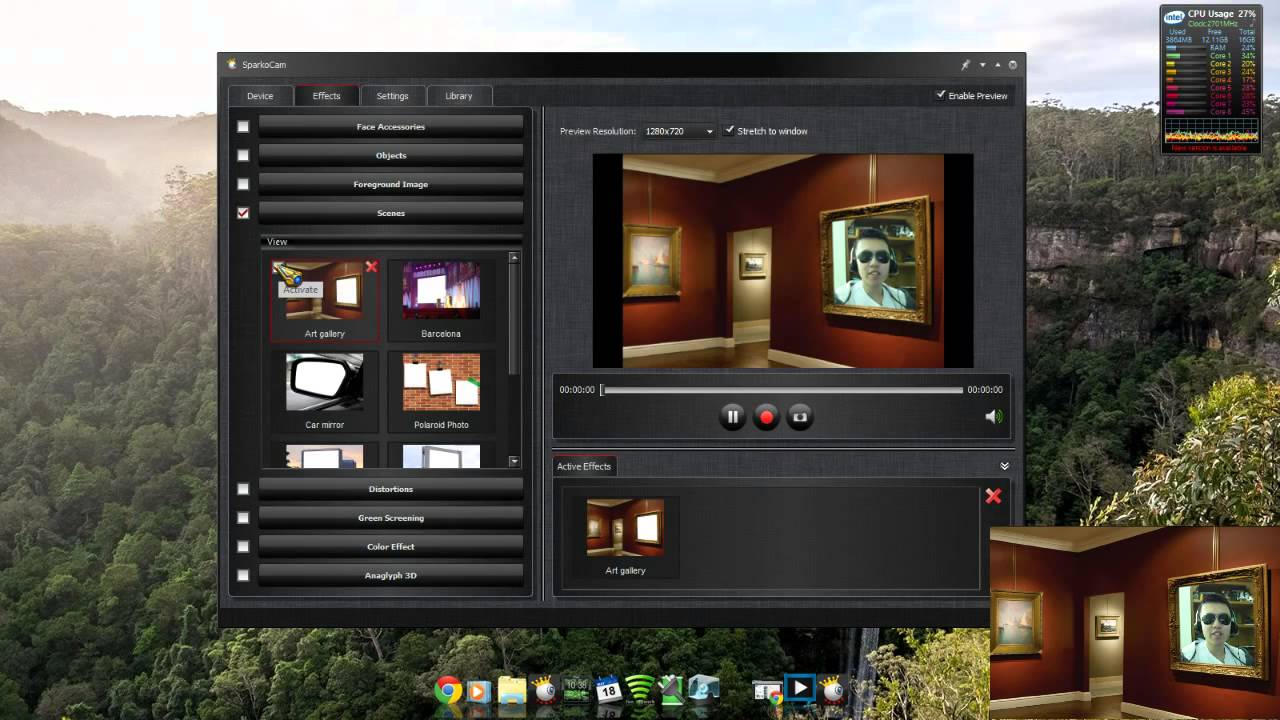Enable the Face Accessories checkbox
1280x720 pixels.
point(243,127)
